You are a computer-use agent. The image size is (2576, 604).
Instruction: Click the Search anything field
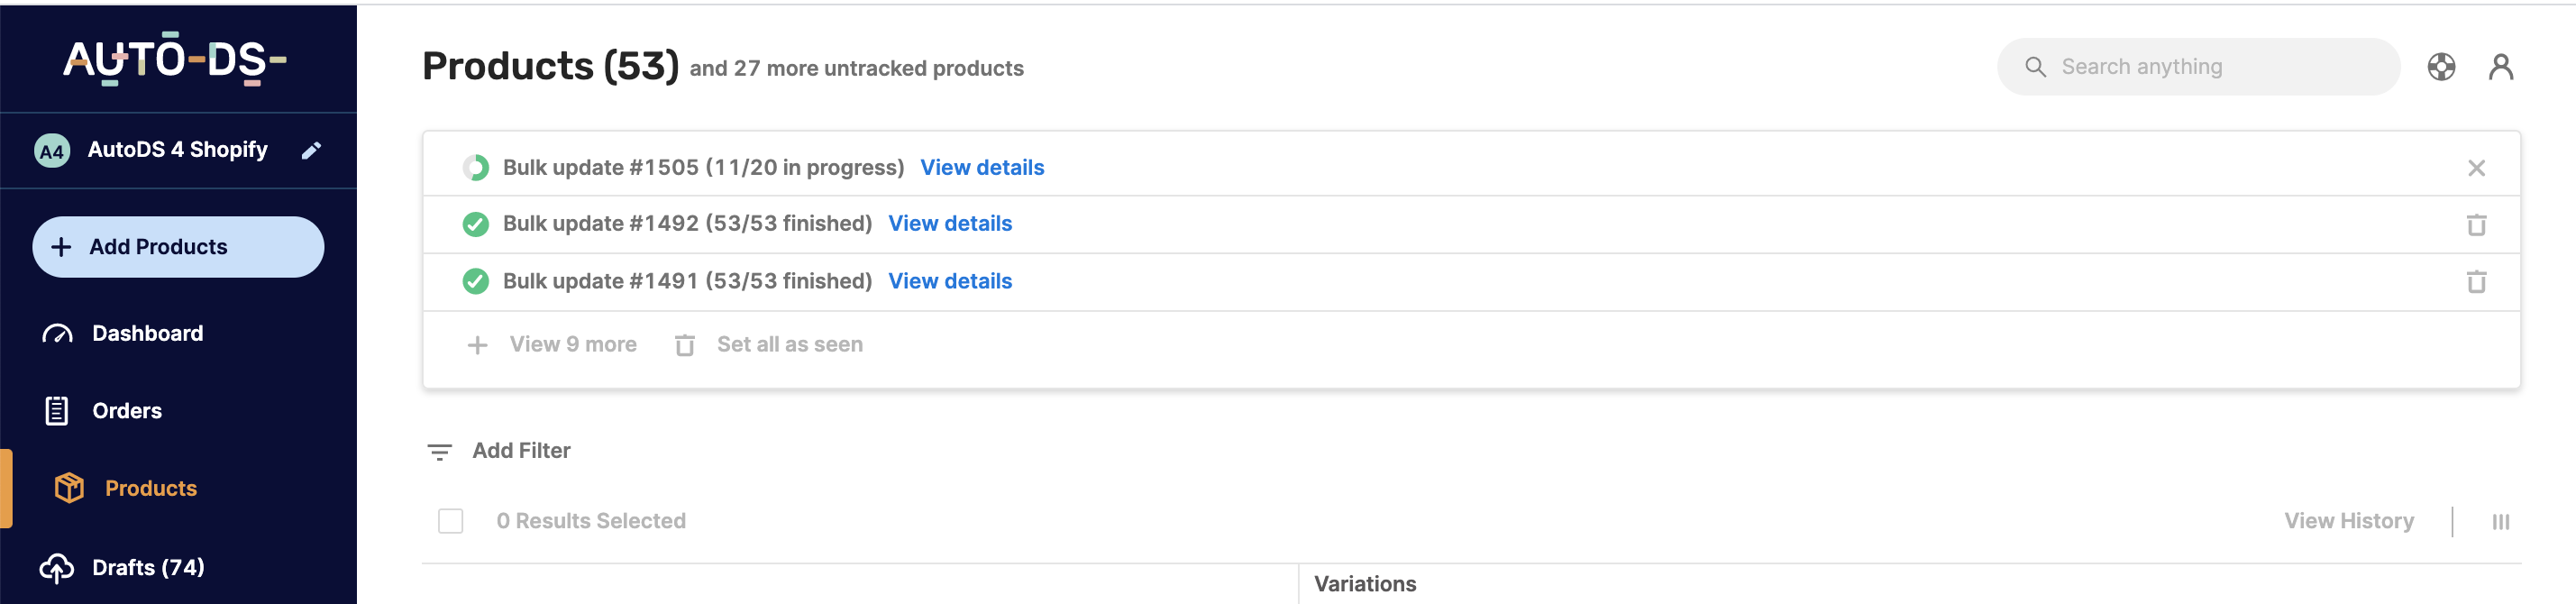(2198, 67)
